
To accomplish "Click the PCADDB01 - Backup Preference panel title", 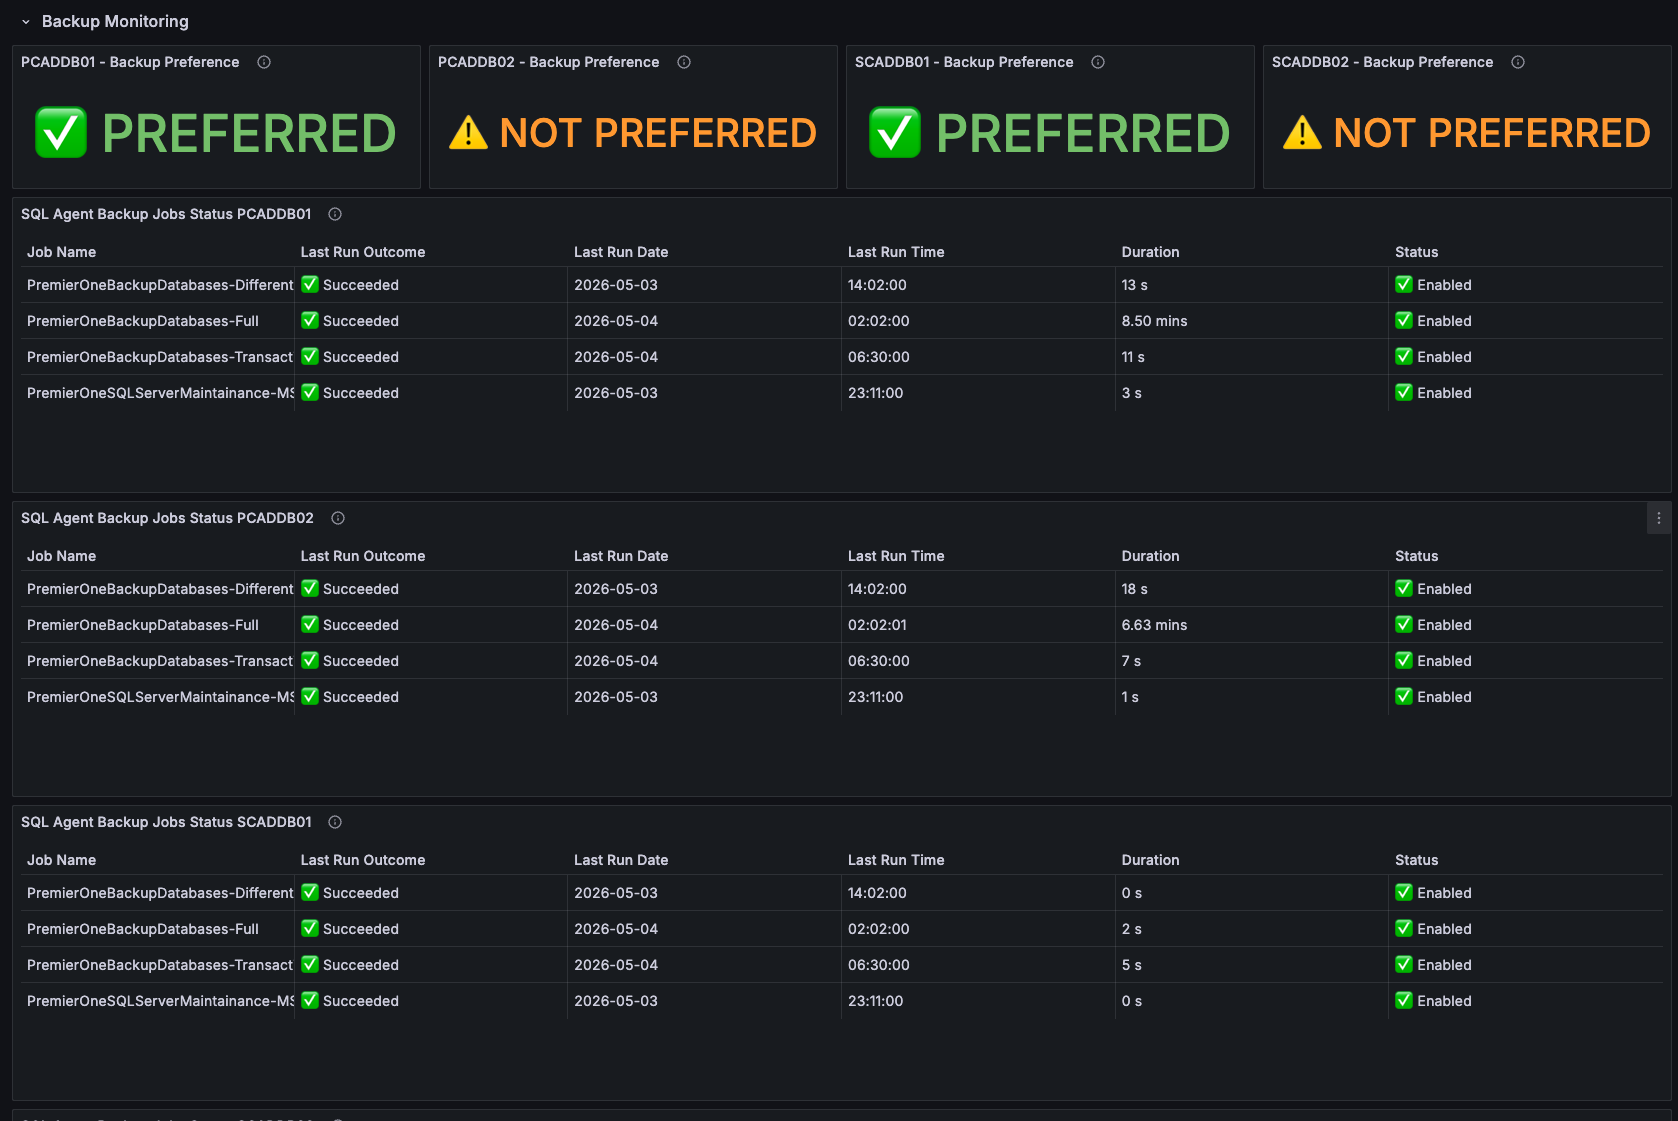I will [130, 62].
